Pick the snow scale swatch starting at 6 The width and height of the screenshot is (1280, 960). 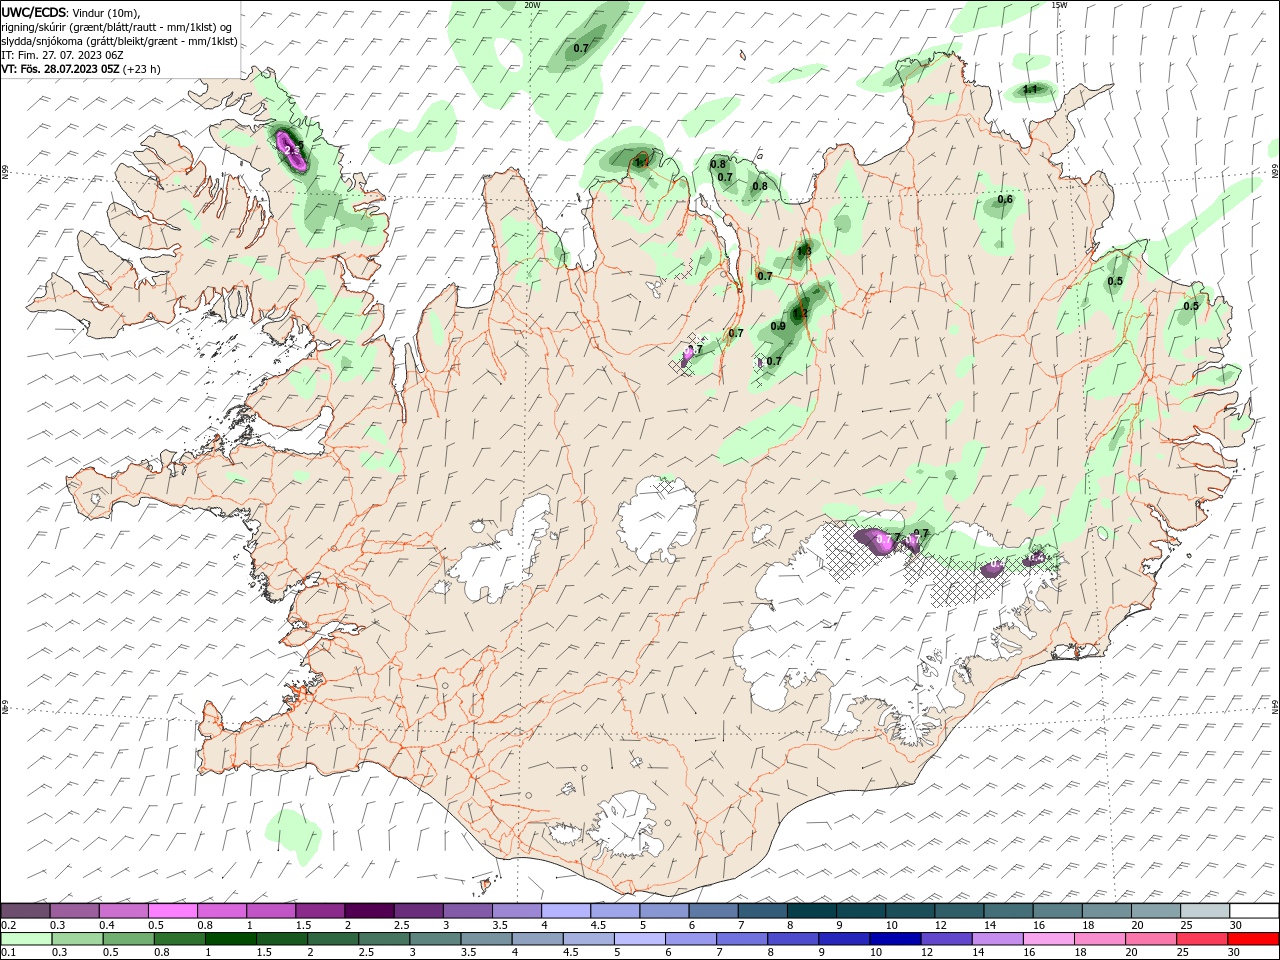(x=713, y=911)
